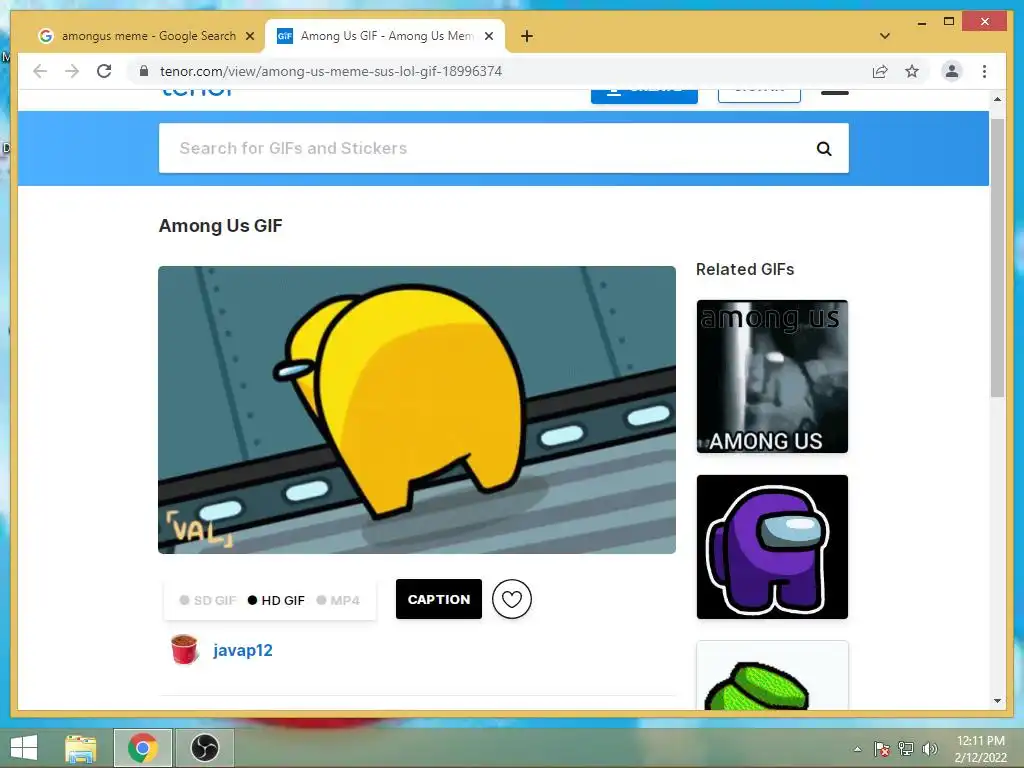Open Windows Start button

coord(24,748)
